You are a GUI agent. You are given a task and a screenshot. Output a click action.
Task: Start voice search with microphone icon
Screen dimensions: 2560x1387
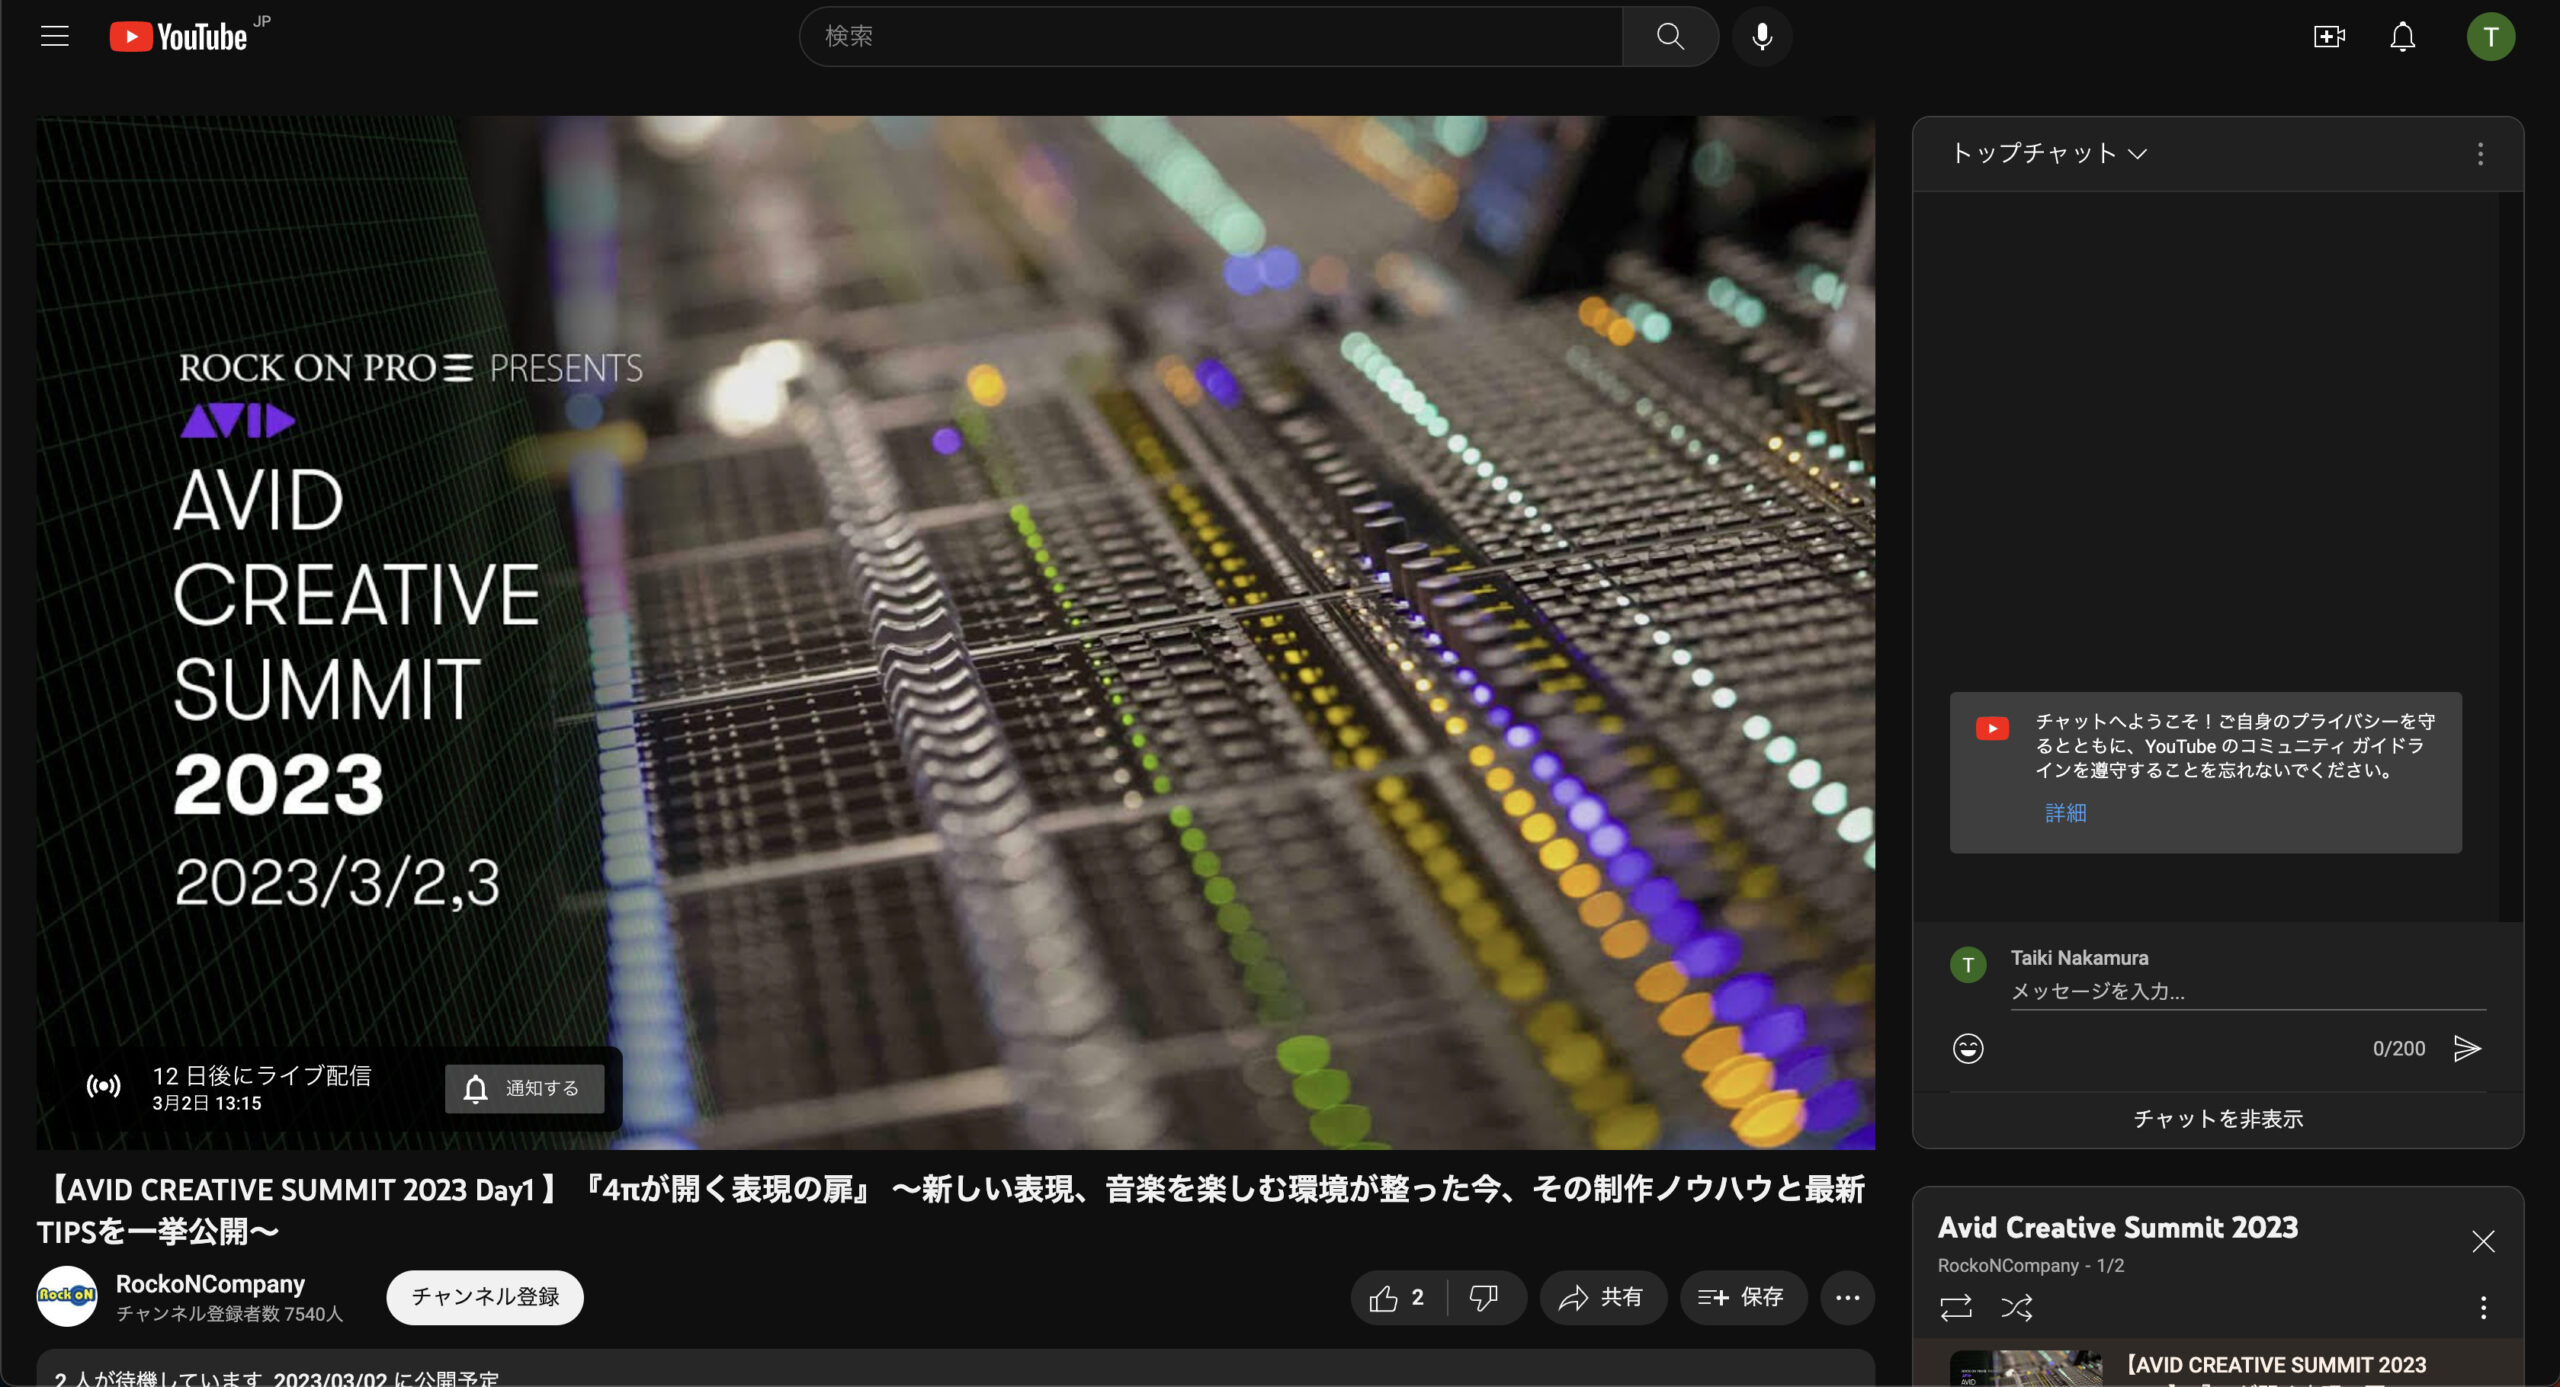coord(1762,37)
